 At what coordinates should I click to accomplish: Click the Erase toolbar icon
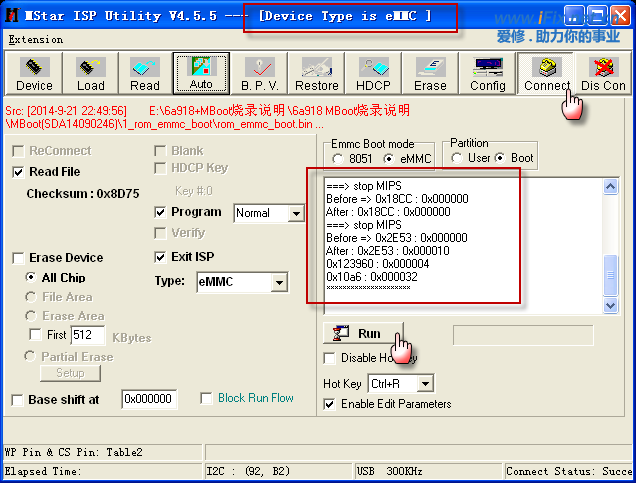430,73
